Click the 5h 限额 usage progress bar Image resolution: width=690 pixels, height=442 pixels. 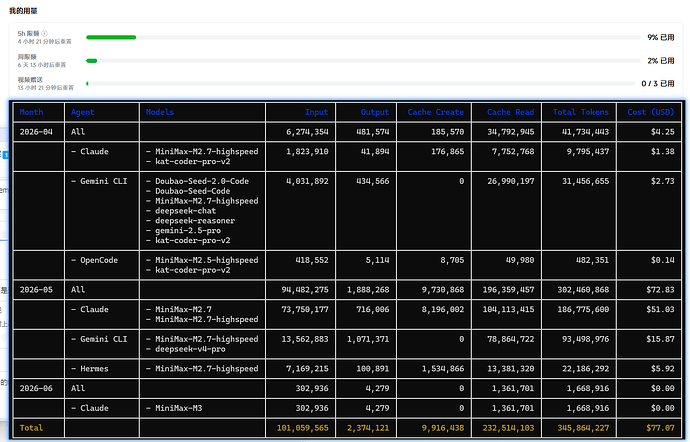tap(363, 37)
